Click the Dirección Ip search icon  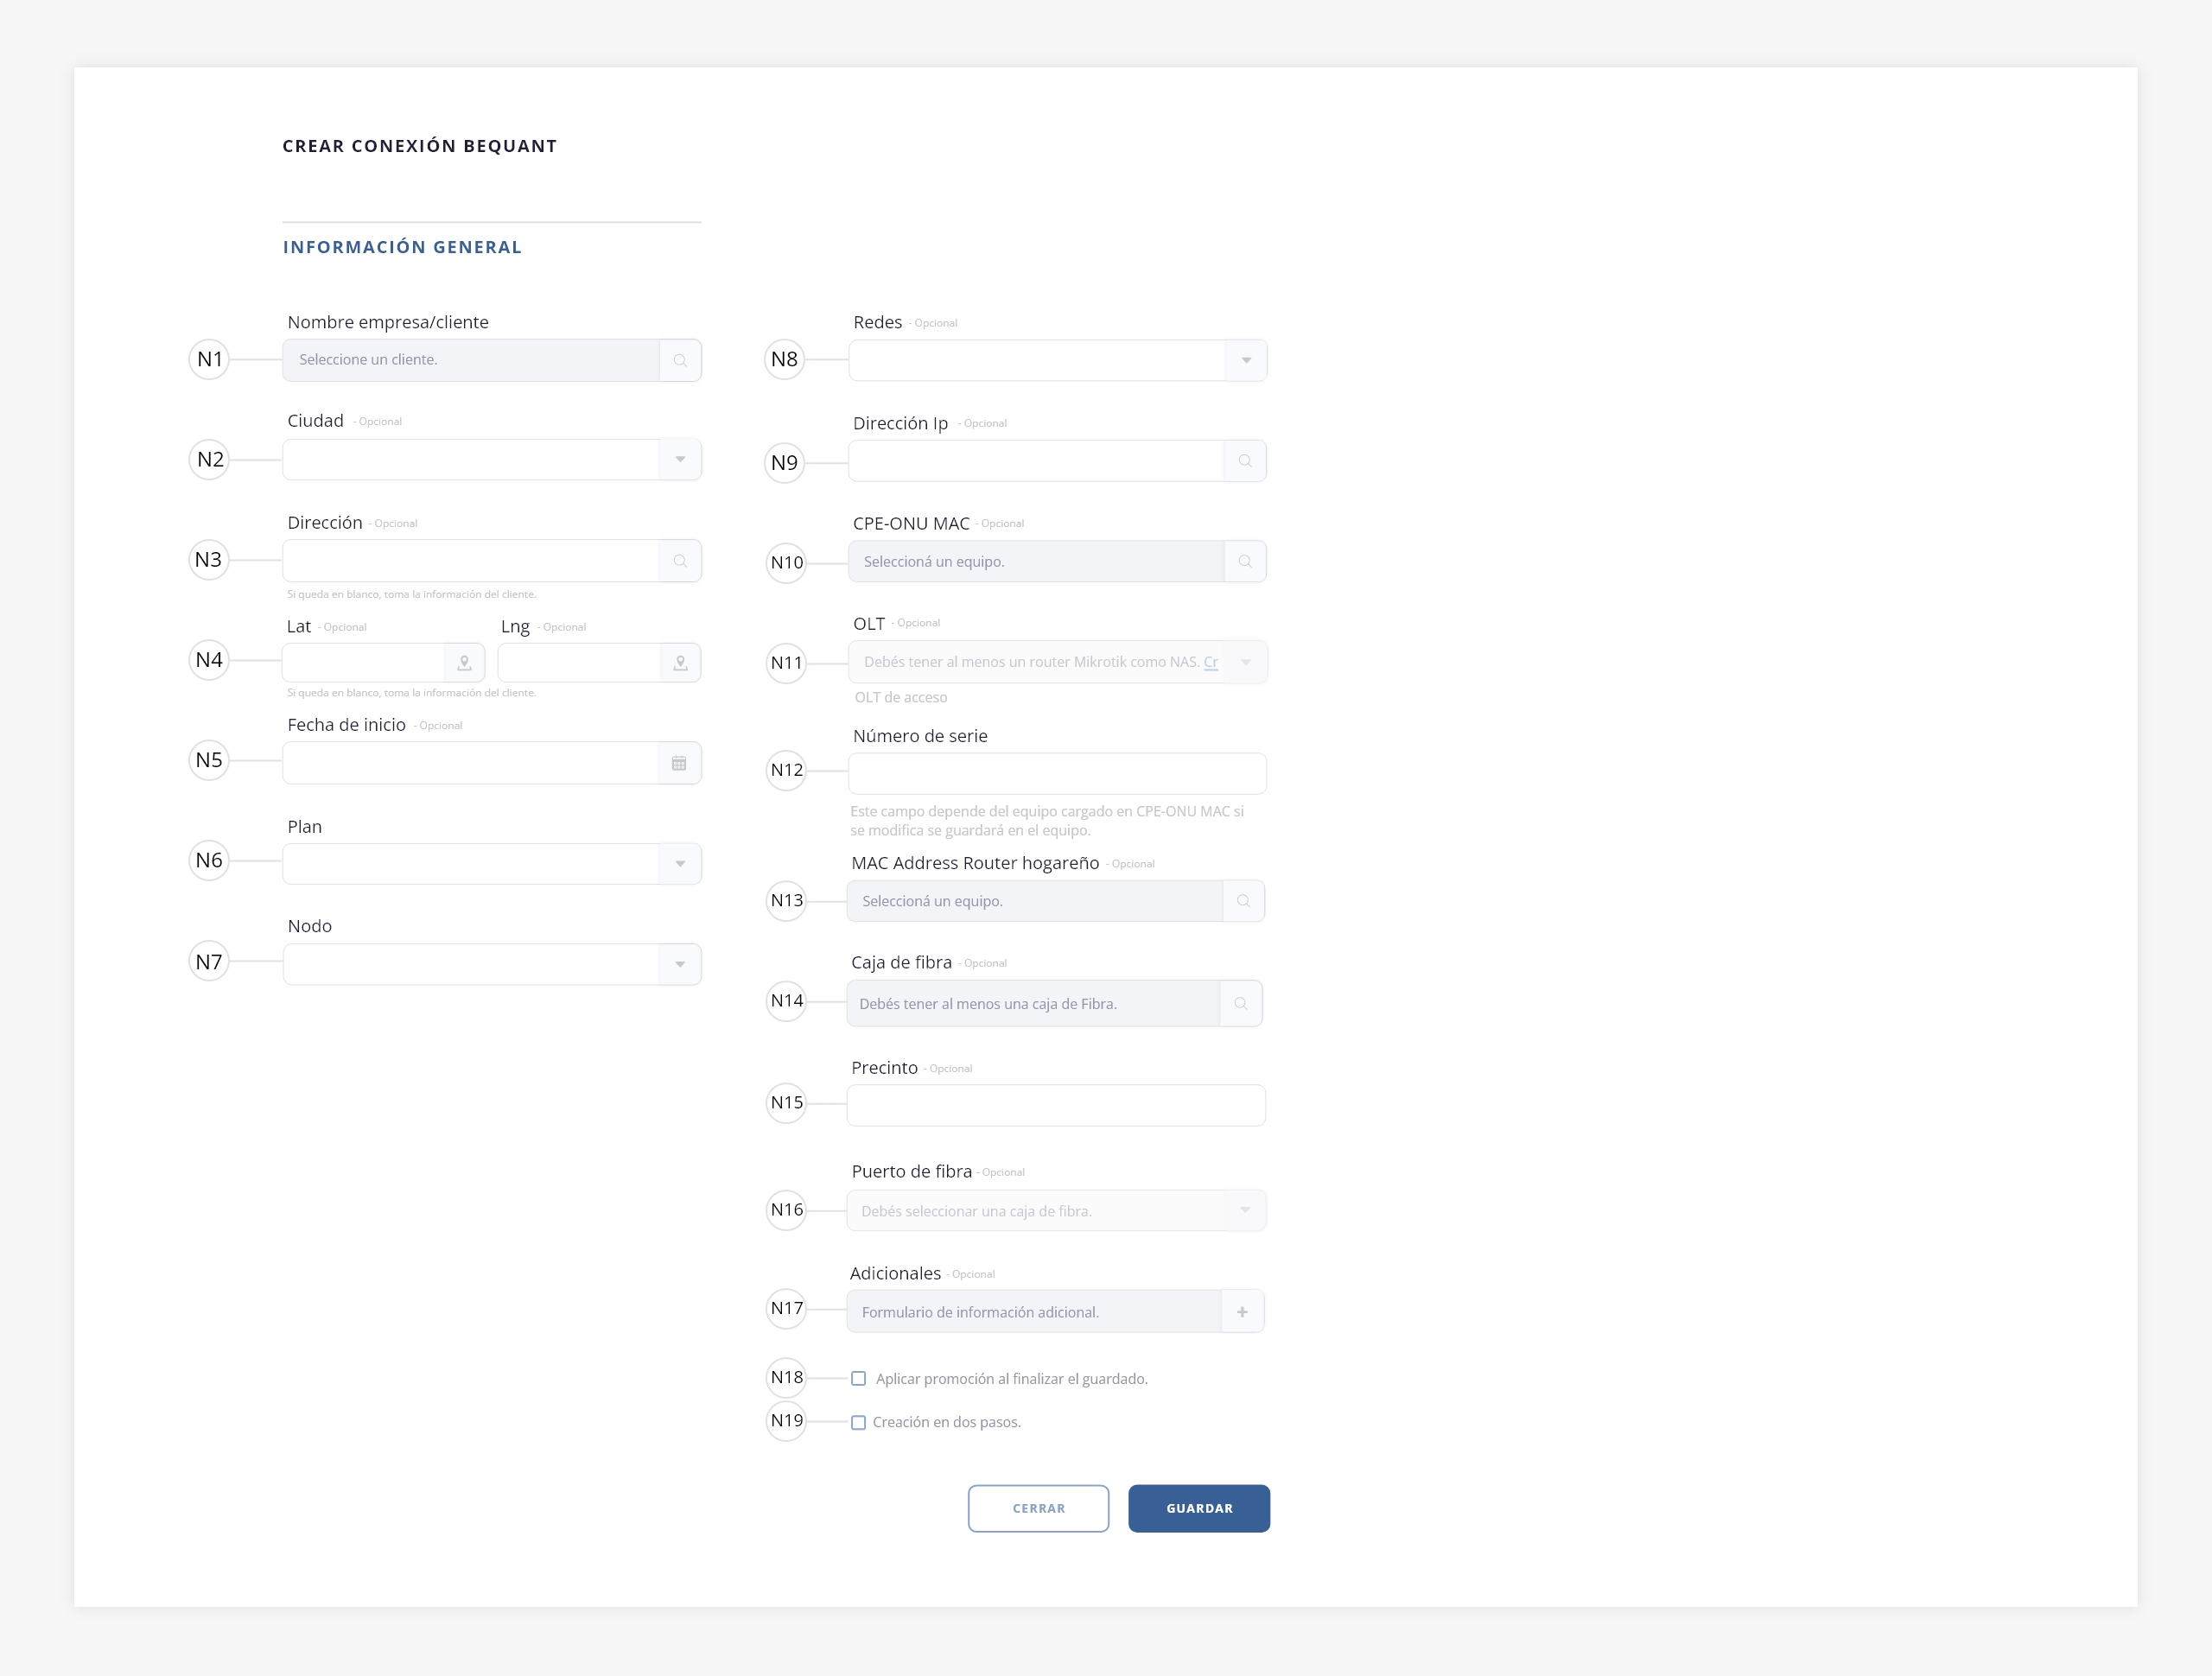1245,461
